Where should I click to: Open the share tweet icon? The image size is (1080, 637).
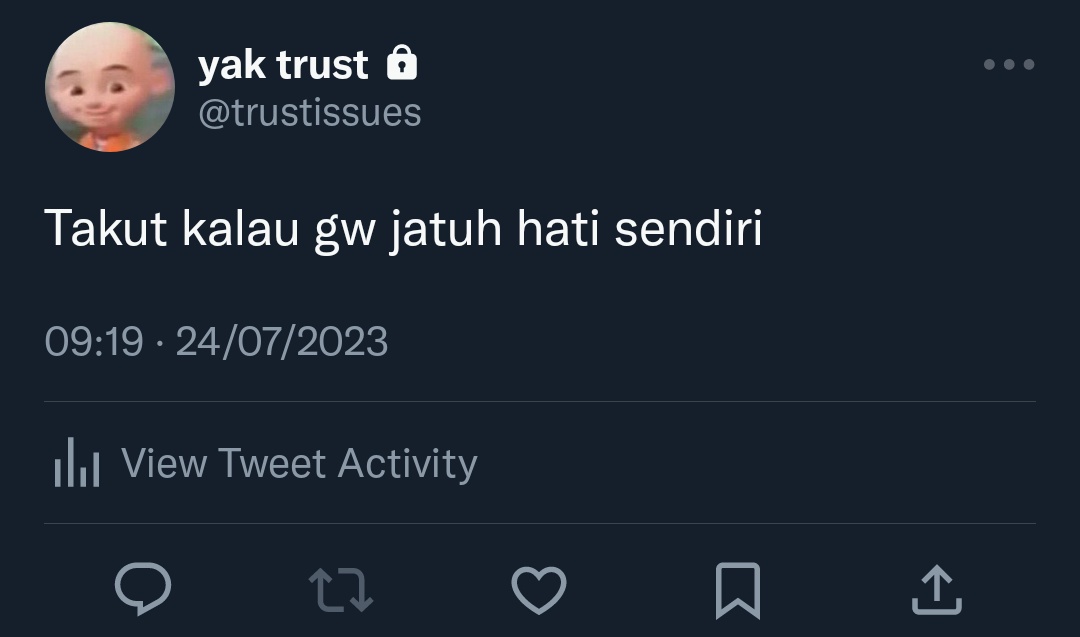coord(937,589)
